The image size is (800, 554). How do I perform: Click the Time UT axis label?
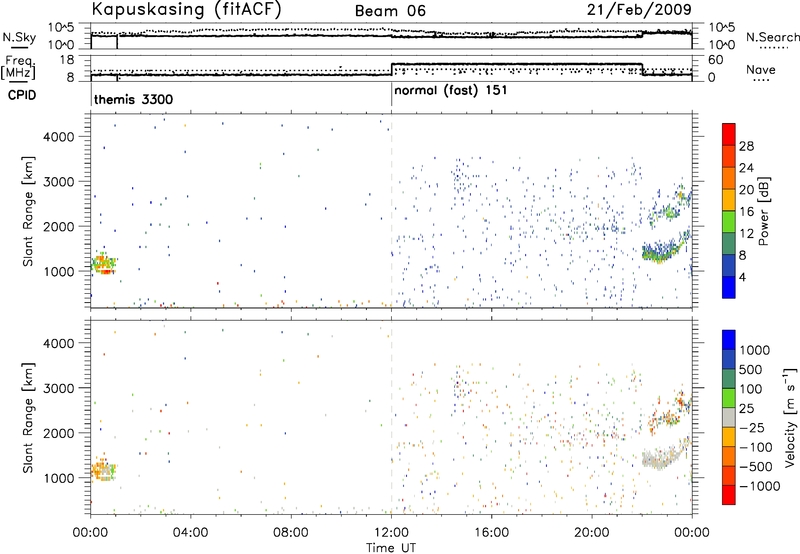coord(391,548)
